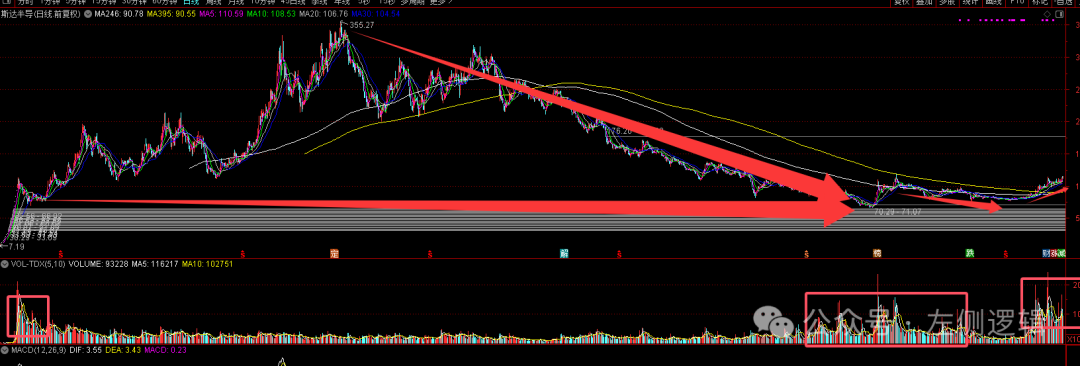1080x366 pixels.
Task: Switch to the 周线 period tab
Action: click(x=214, y=3)
